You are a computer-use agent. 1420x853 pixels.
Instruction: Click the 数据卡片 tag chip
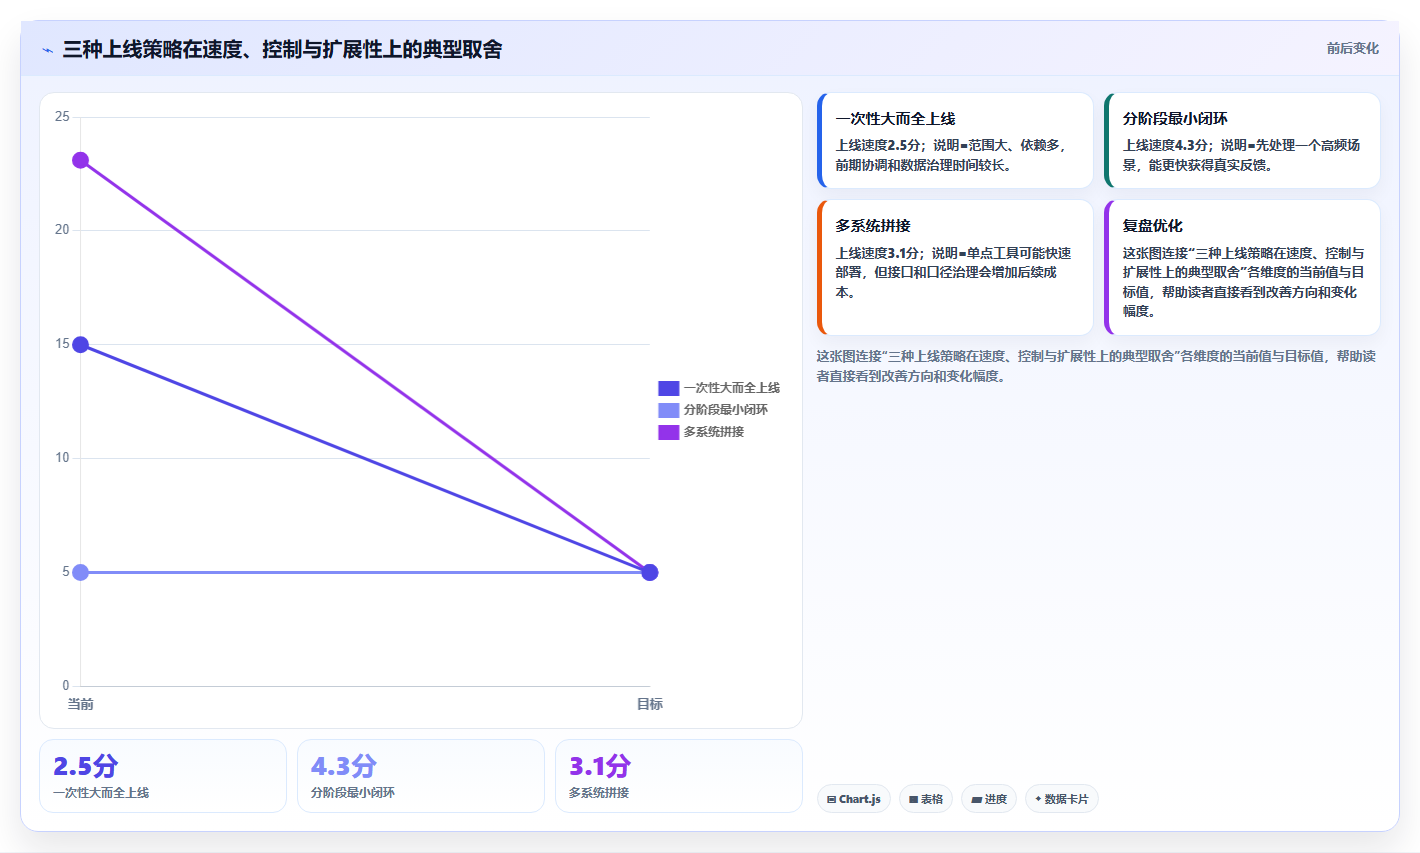pos(1062,799)
